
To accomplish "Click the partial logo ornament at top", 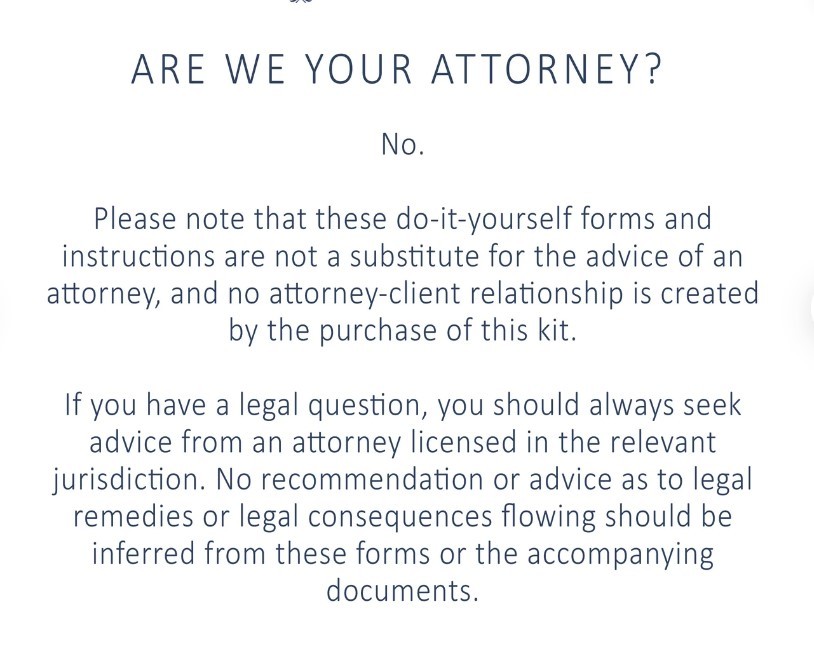I will pos(302,2).
